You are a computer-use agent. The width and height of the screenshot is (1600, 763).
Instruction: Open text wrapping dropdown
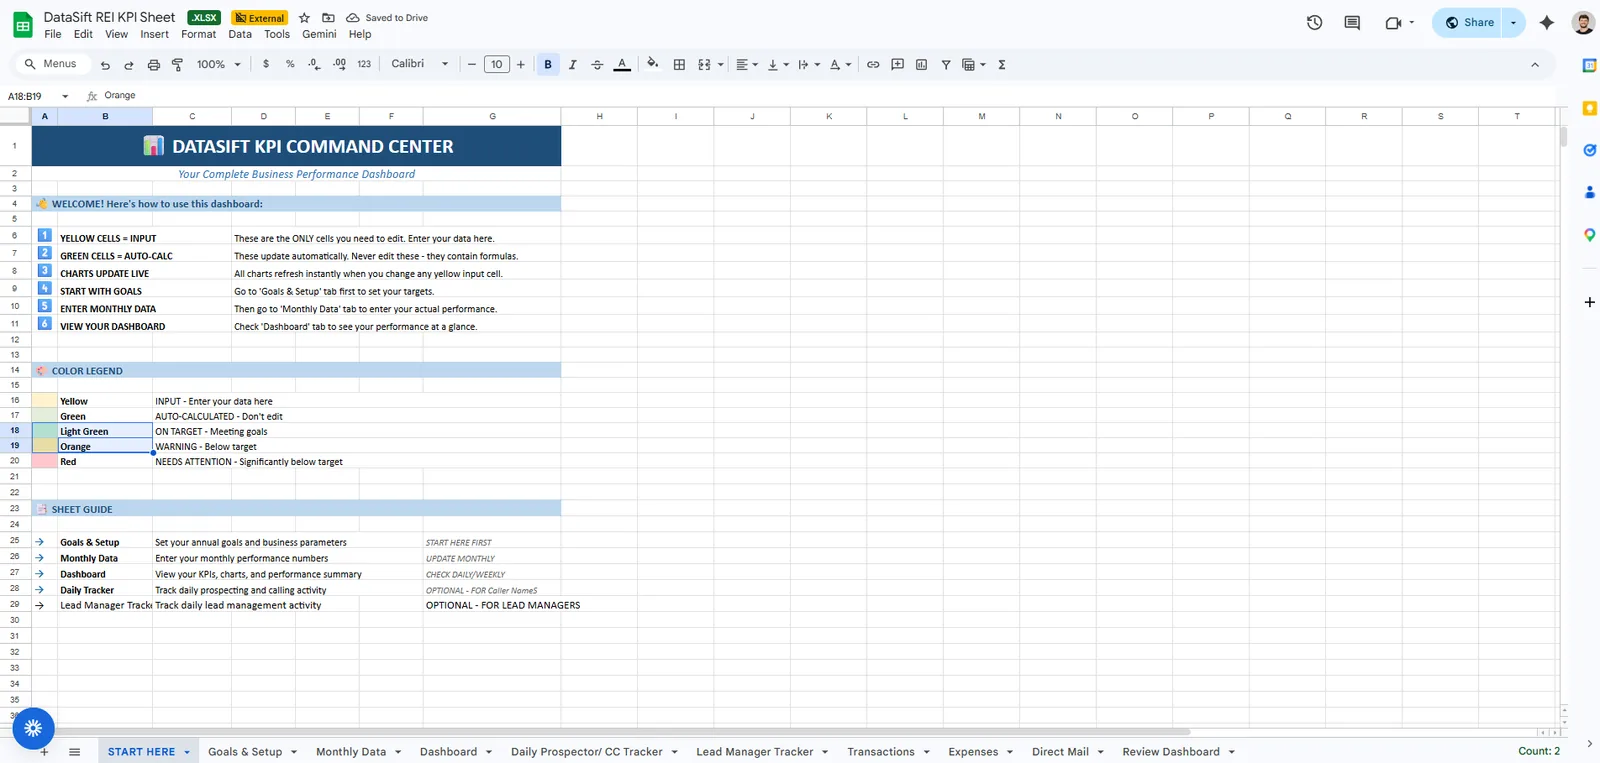pos(809,64)
